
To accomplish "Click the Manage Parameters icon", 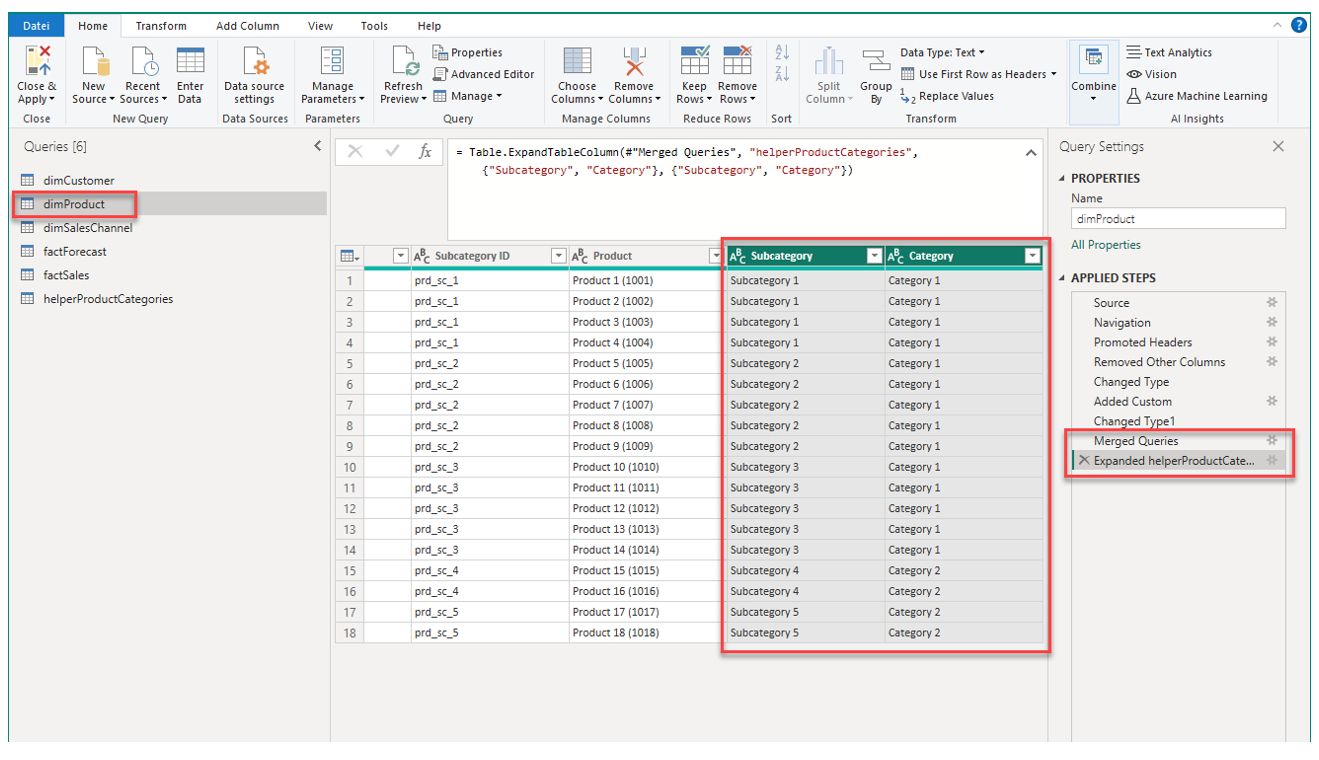I will [332, 62].
